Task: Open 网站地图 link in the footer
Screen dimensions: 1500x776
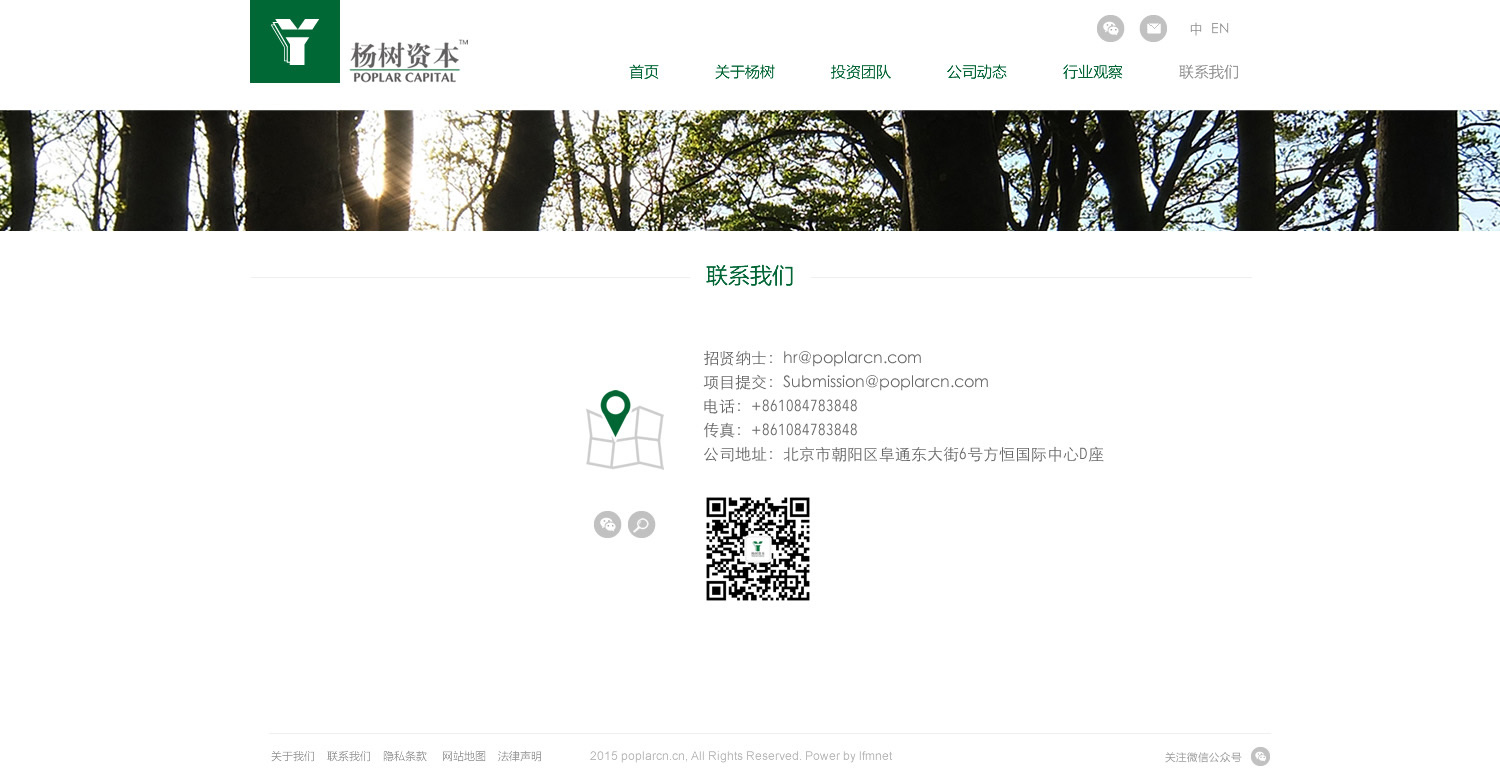Action: [x=464, y=757]
